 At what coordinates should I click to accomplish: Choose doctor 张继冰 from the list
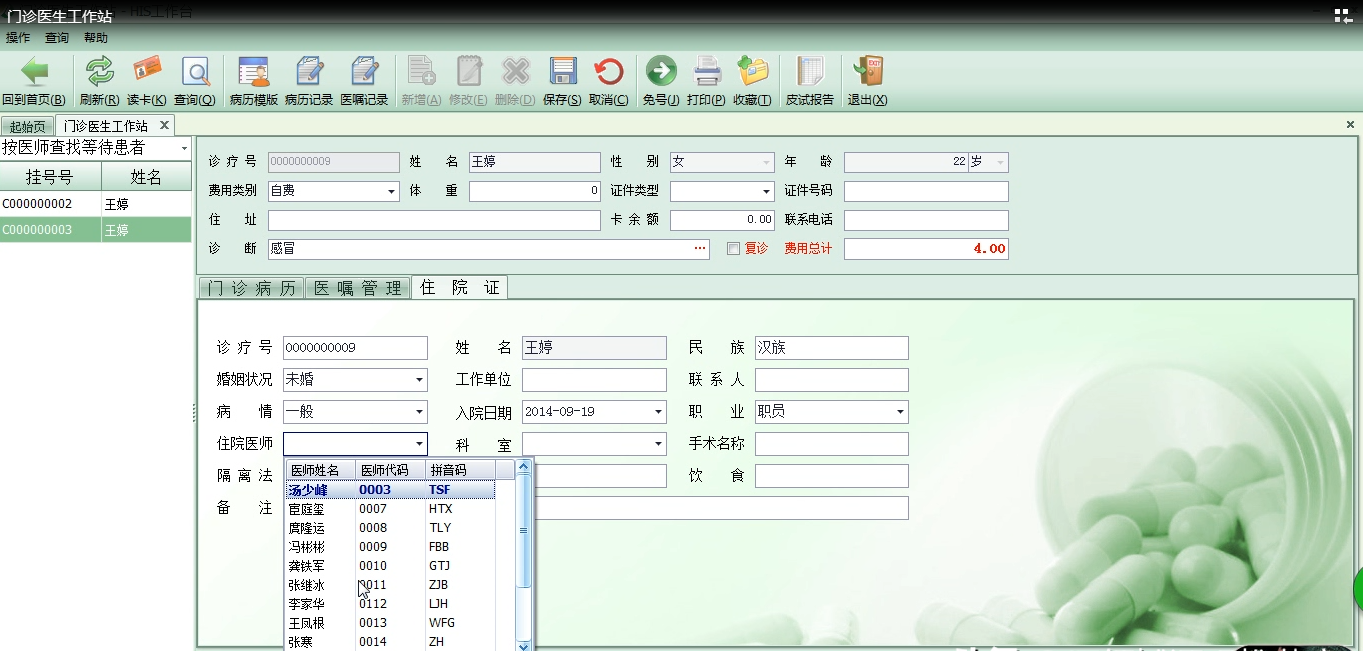pyautogui.click(x=390, y=585)
